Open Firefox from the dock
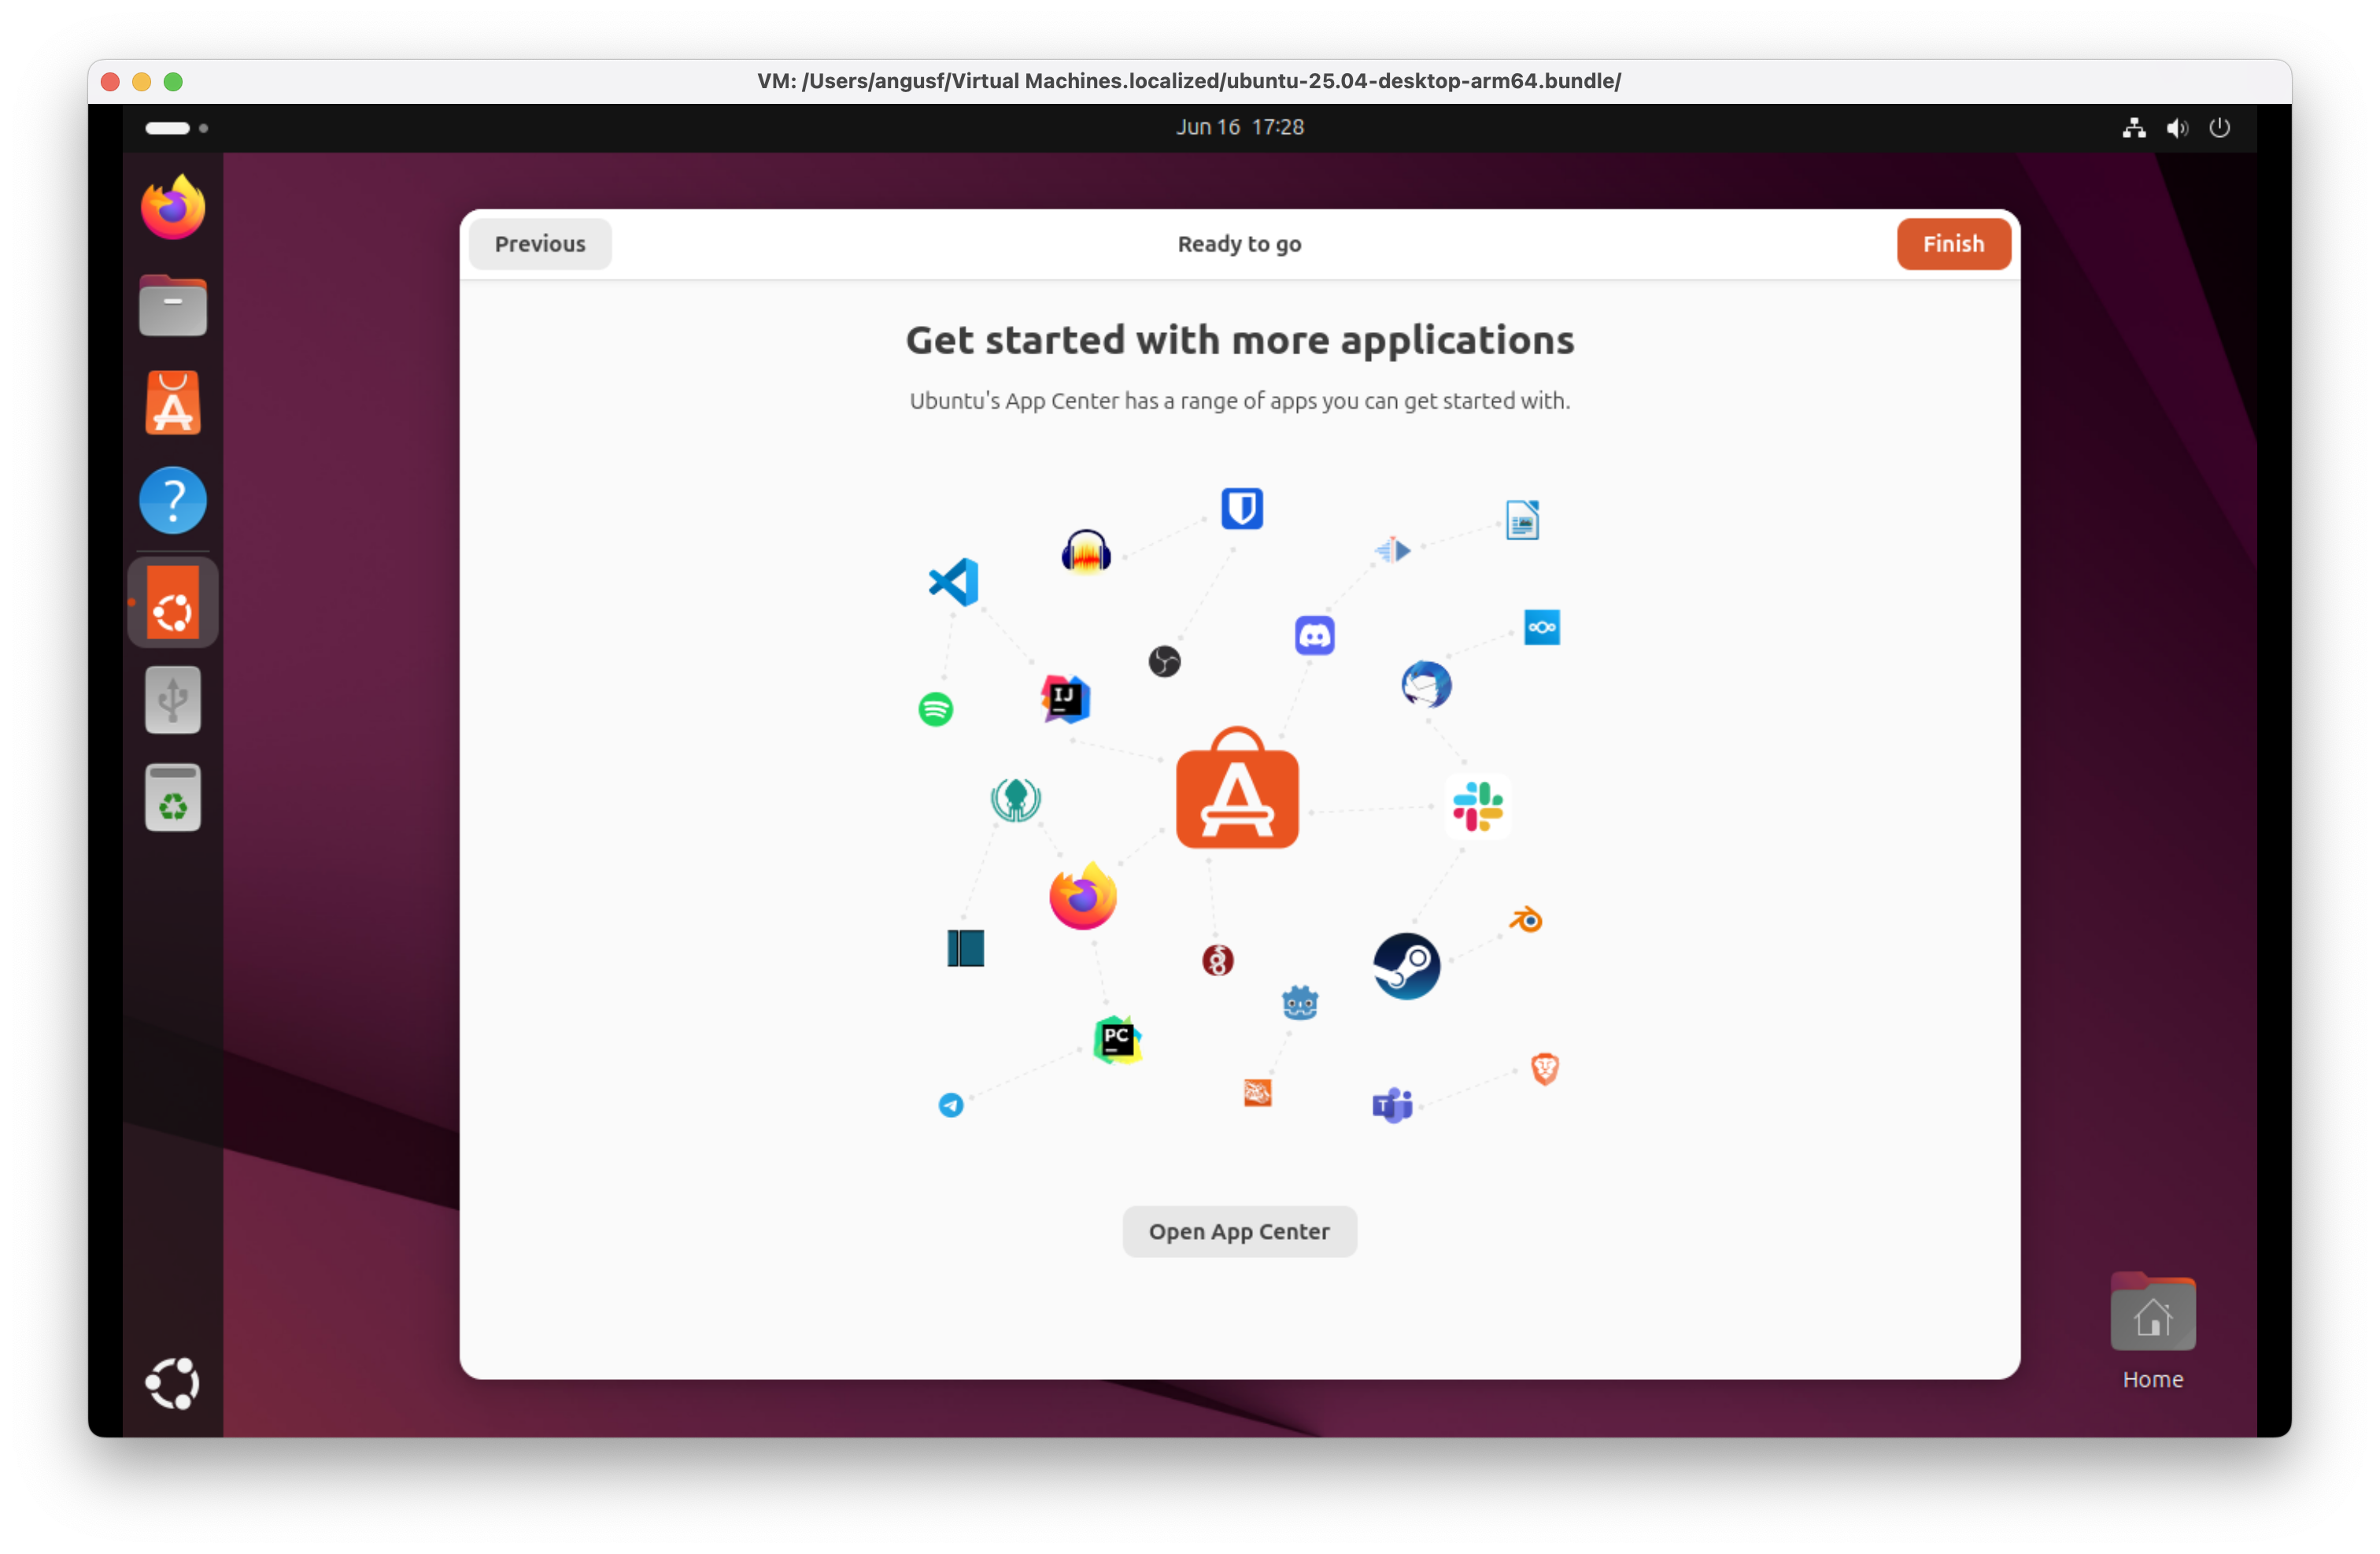This screenshot has height=1554, width=2380. pos(172,207)
